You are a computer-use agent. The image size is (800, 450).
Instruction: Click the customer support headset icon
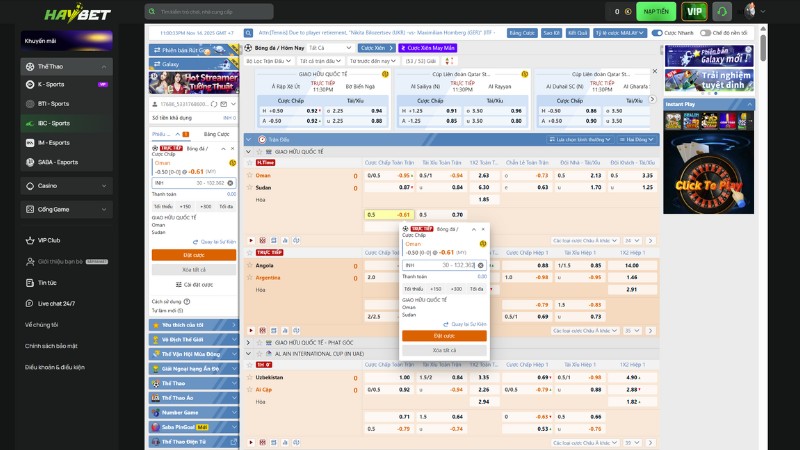(721, 11)
